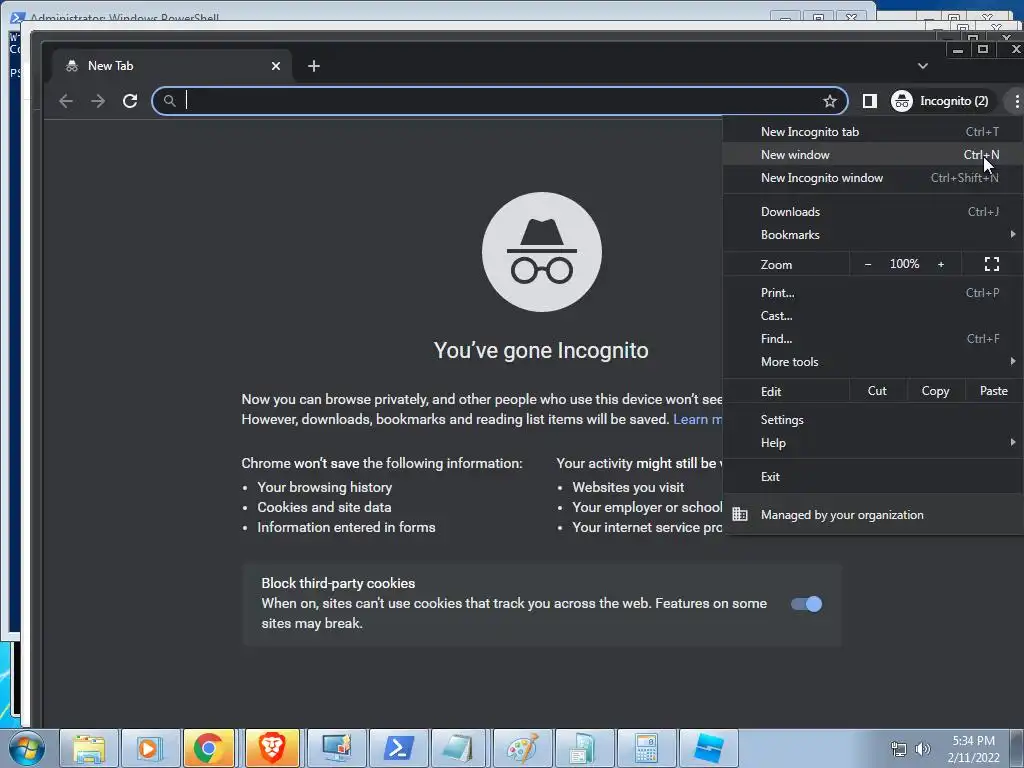Click the Chrome taskbar icon
Viewport: 1024px width, 768px height.
(x=208, y=748)
